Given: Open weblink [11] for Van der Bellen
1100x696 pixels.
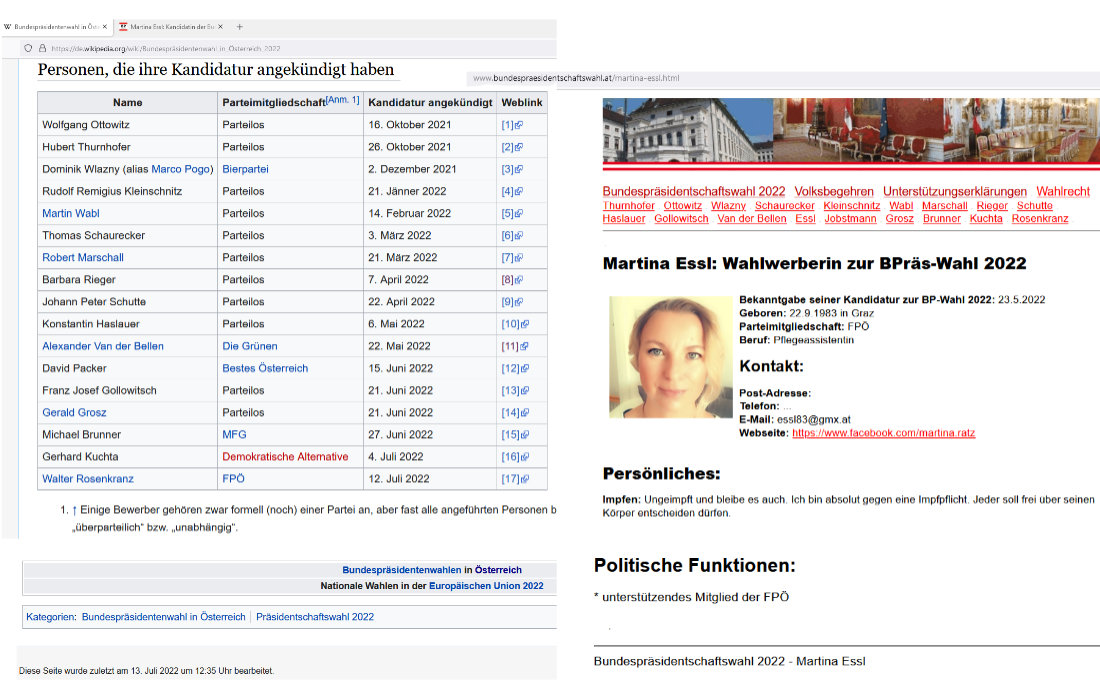Looking at the screenshot, I should pyautogui.click(x=509, y=346).
